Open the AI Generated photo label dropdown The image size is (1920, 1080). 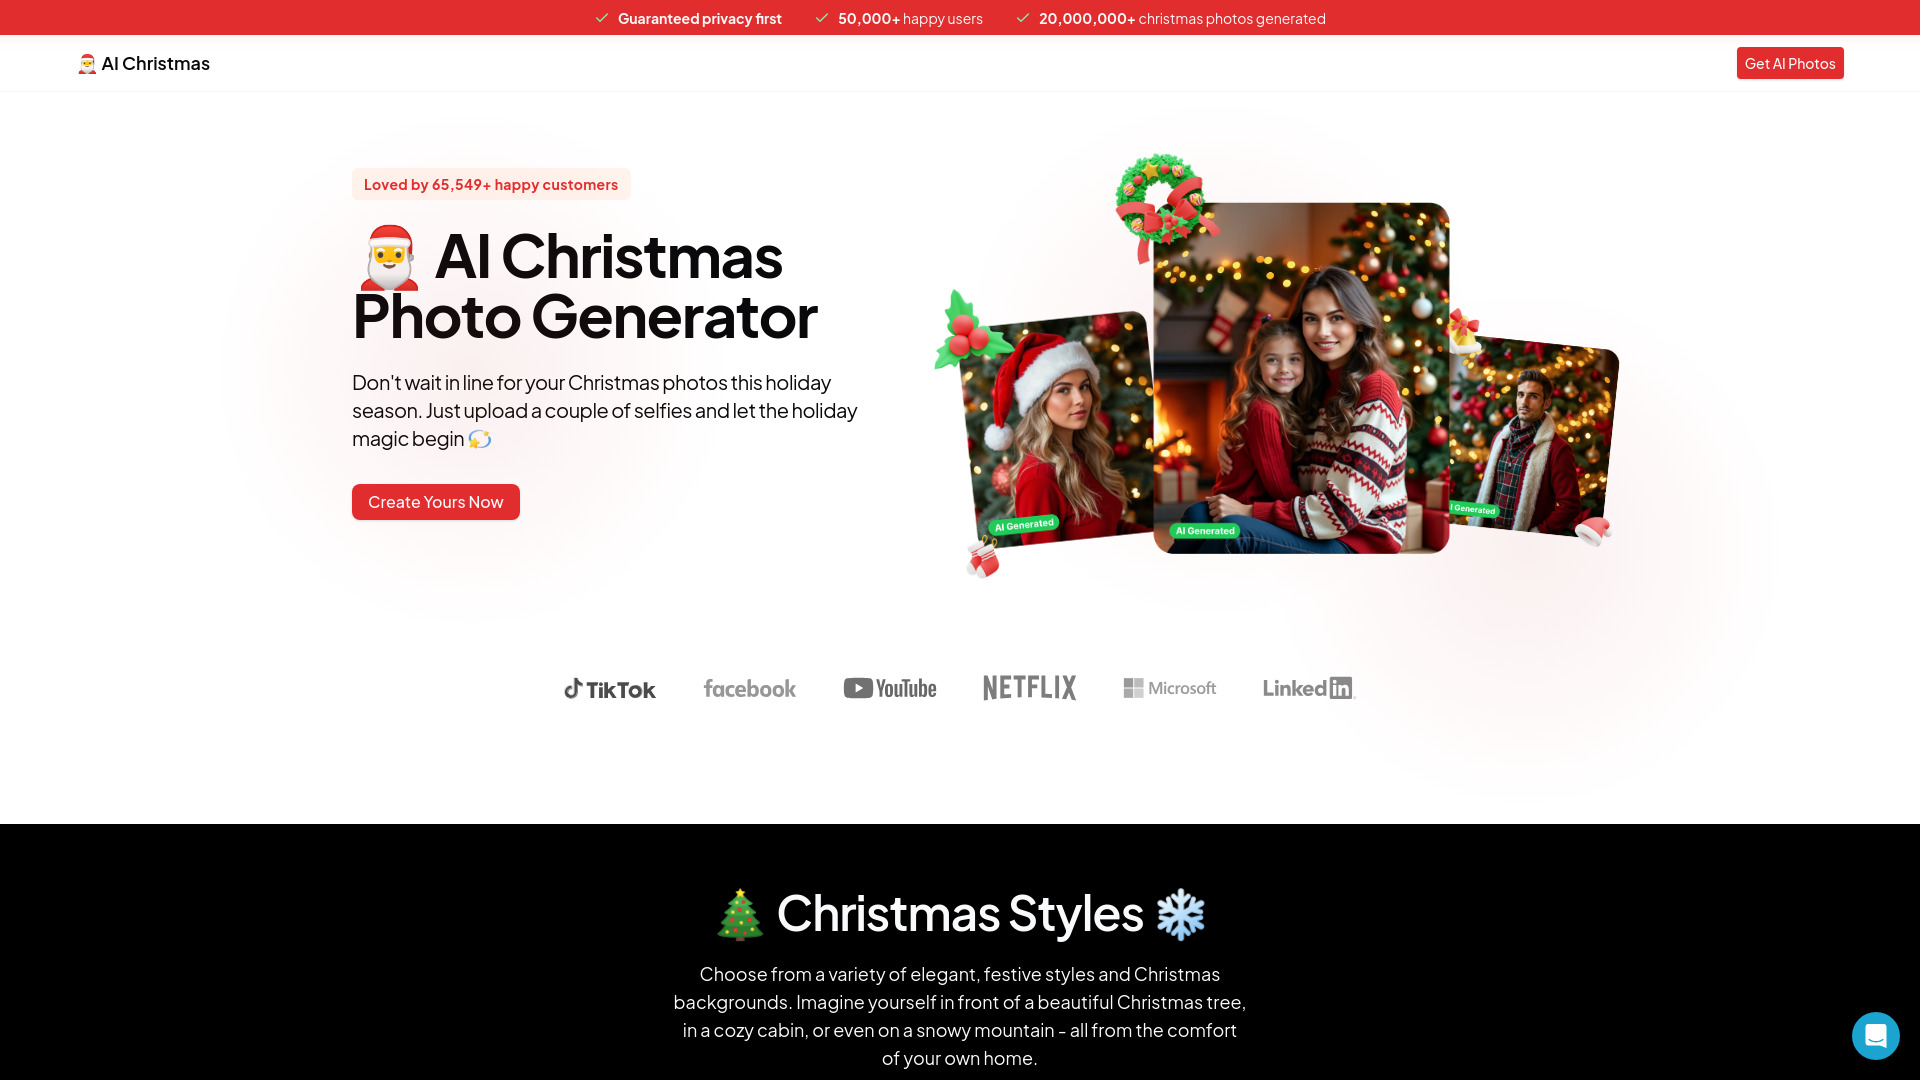[x=1205, y=530]
